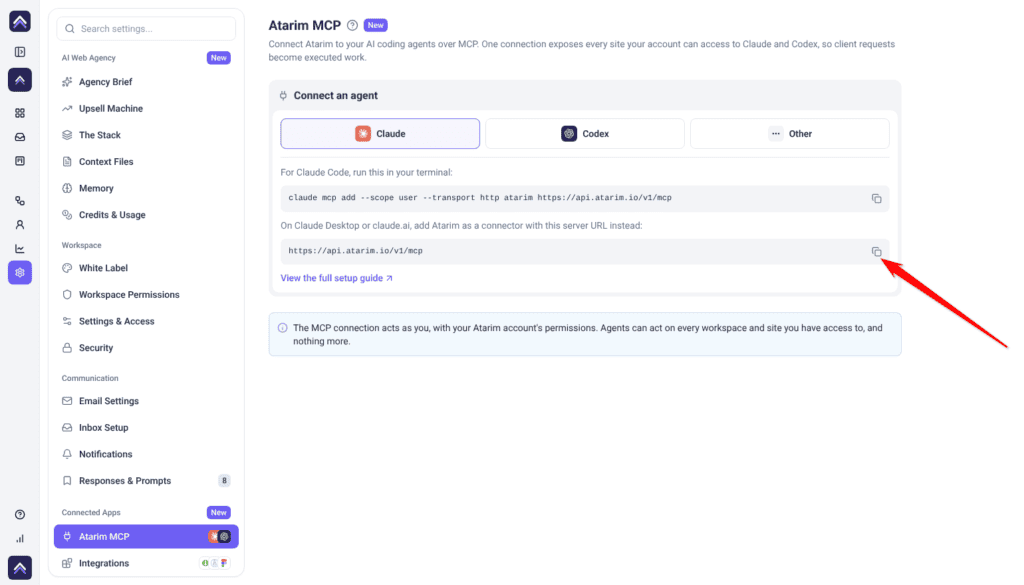Open White Label settings
This screenshot has height=585, width=1024.
[146, 268]
